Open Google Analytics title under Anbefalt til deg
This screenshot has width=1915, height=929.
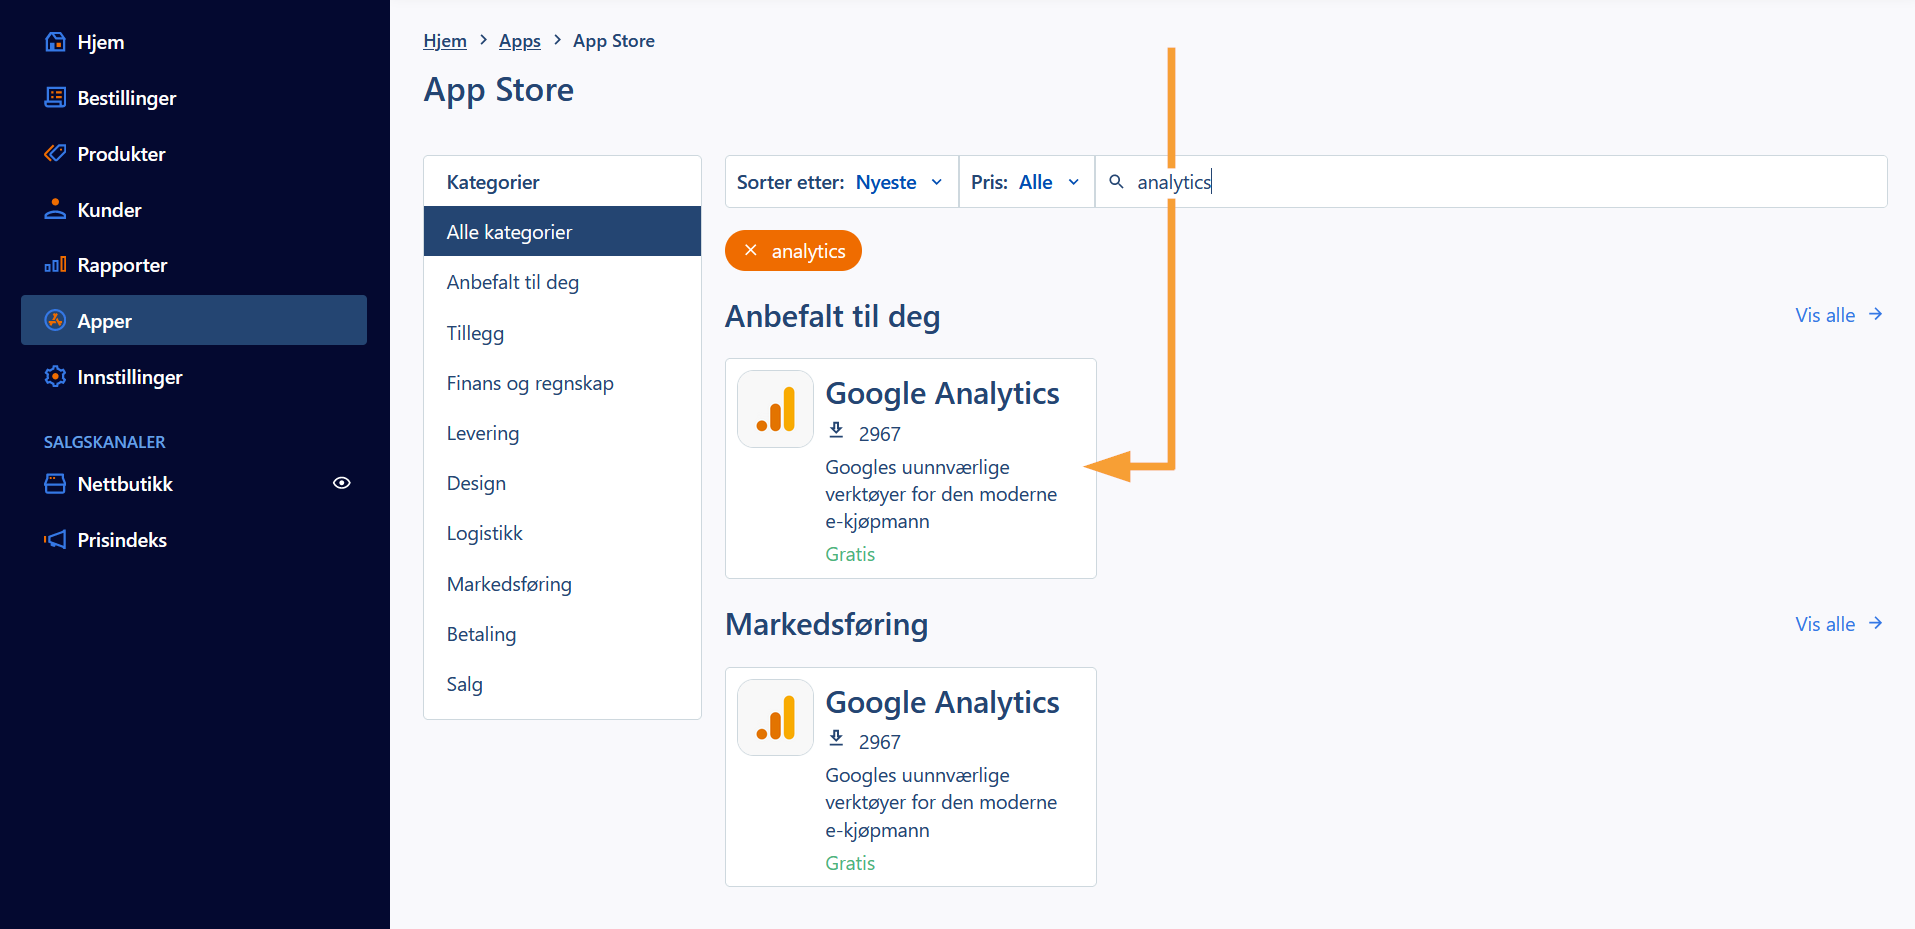(x=942, y=393)
